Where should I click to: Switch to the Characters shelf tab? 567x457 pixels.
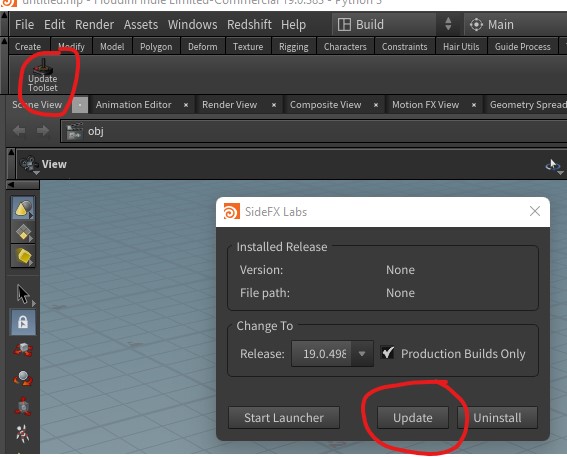click(x=345, y=47)
